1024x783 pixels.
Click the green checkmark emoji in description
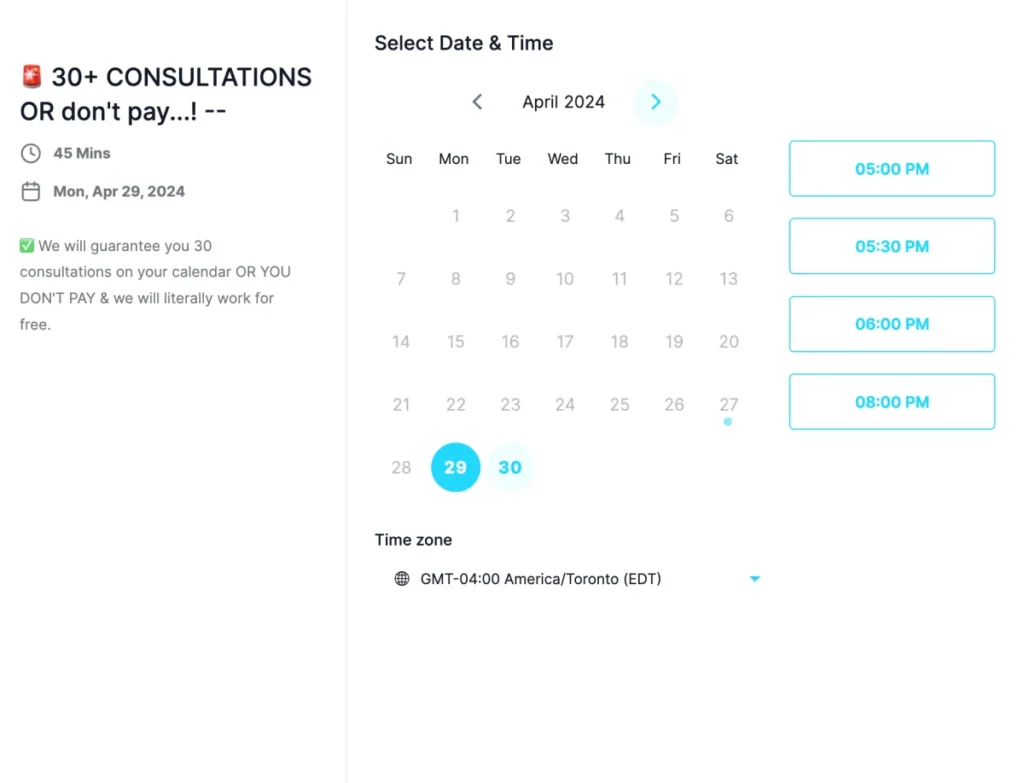(x=27, y=246)
